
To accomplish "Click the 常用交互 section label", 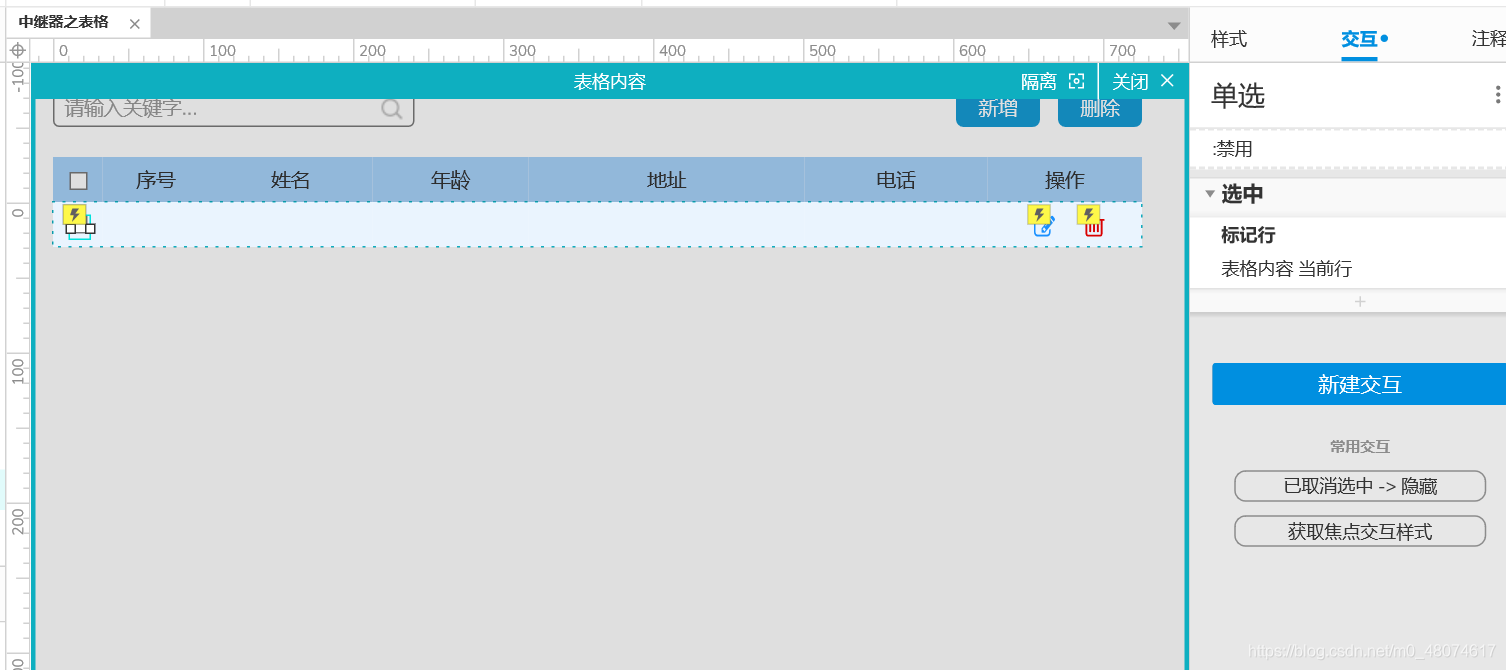I will click(1360, 447).
